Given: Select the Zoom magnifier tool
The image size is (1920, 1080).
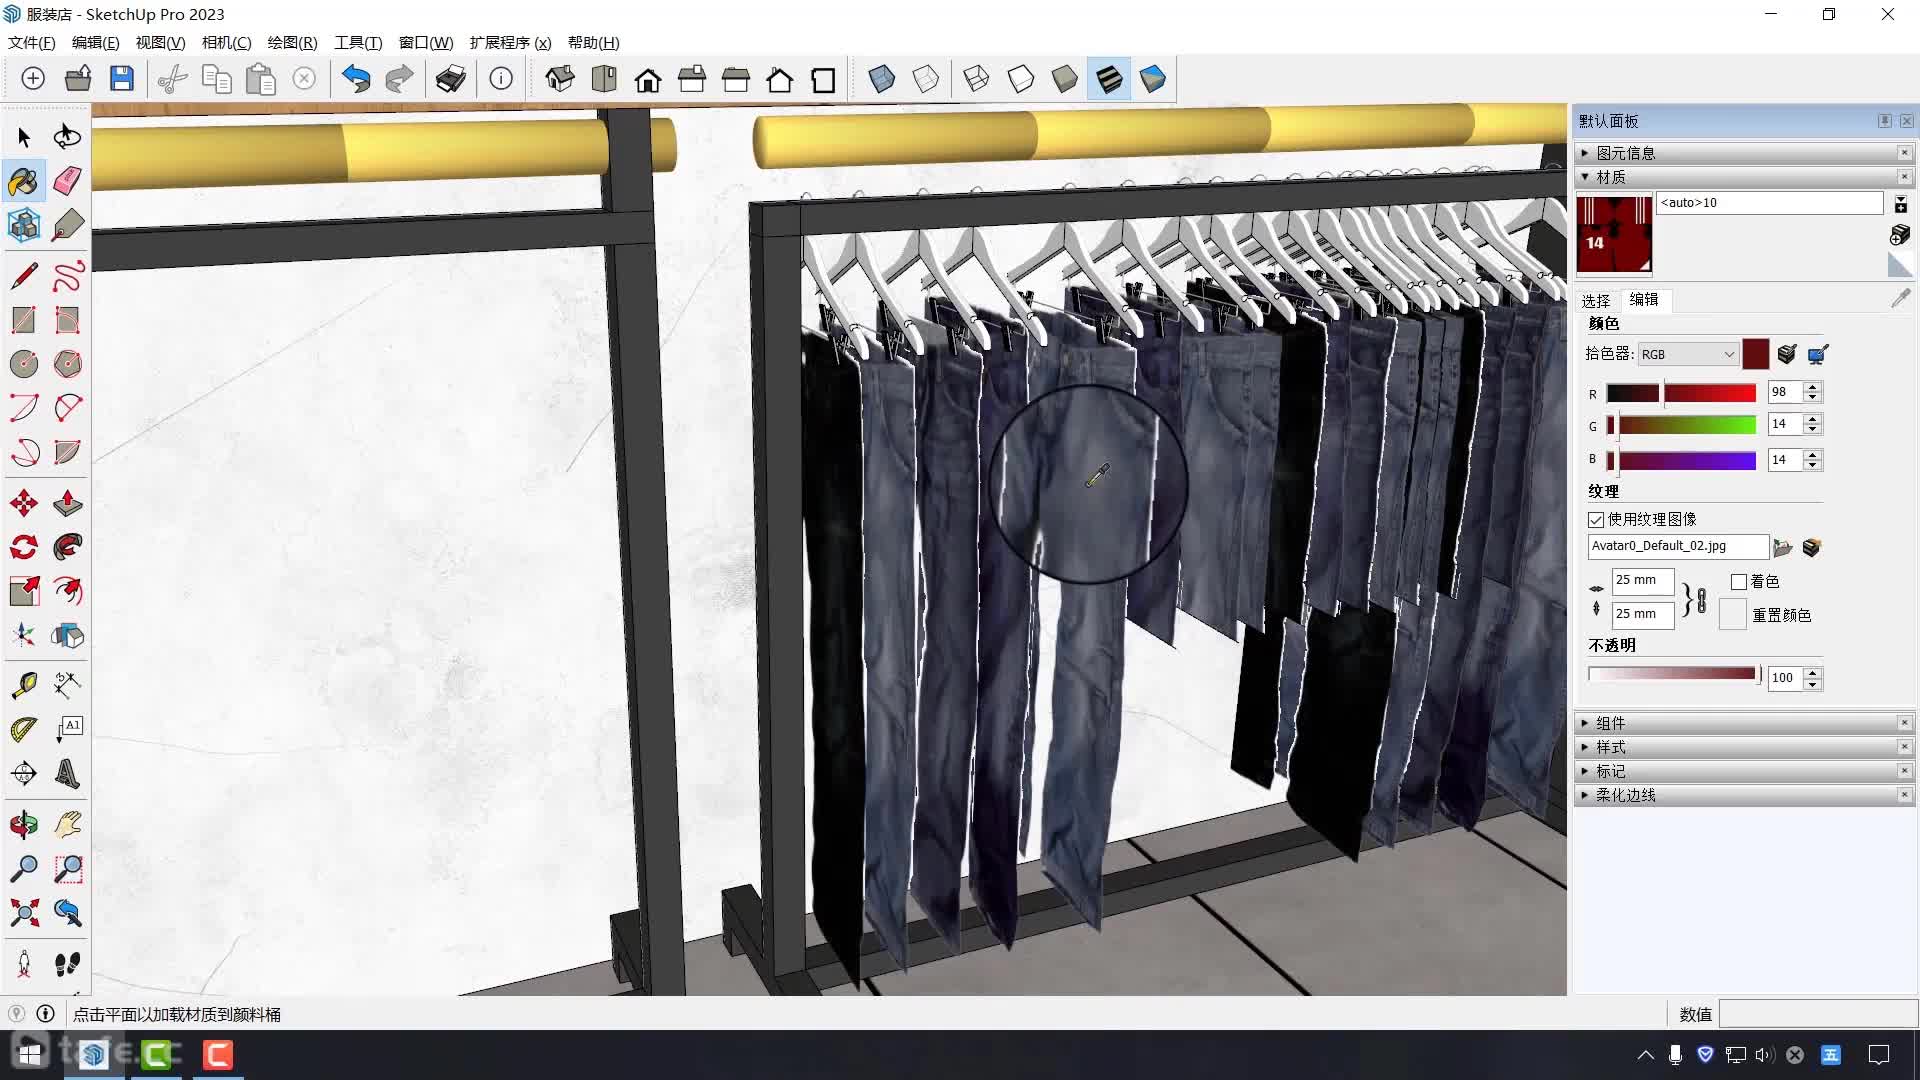Looking at the screenshot, I should [x=24, y=869].
